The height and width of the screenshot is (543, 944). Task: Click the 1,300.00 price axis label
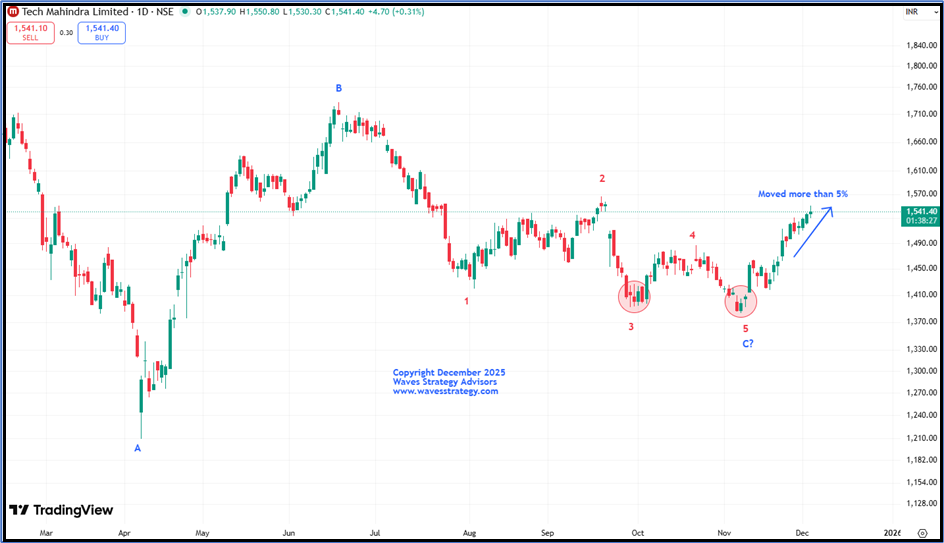click(922, 371)
